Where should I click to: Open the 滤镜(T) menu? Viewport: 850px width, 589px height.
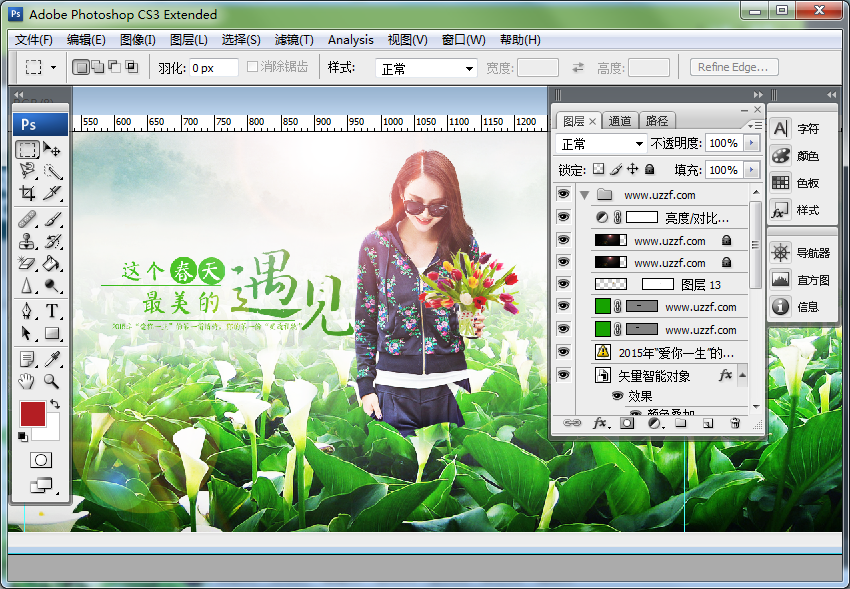click(x=293, y=40)
